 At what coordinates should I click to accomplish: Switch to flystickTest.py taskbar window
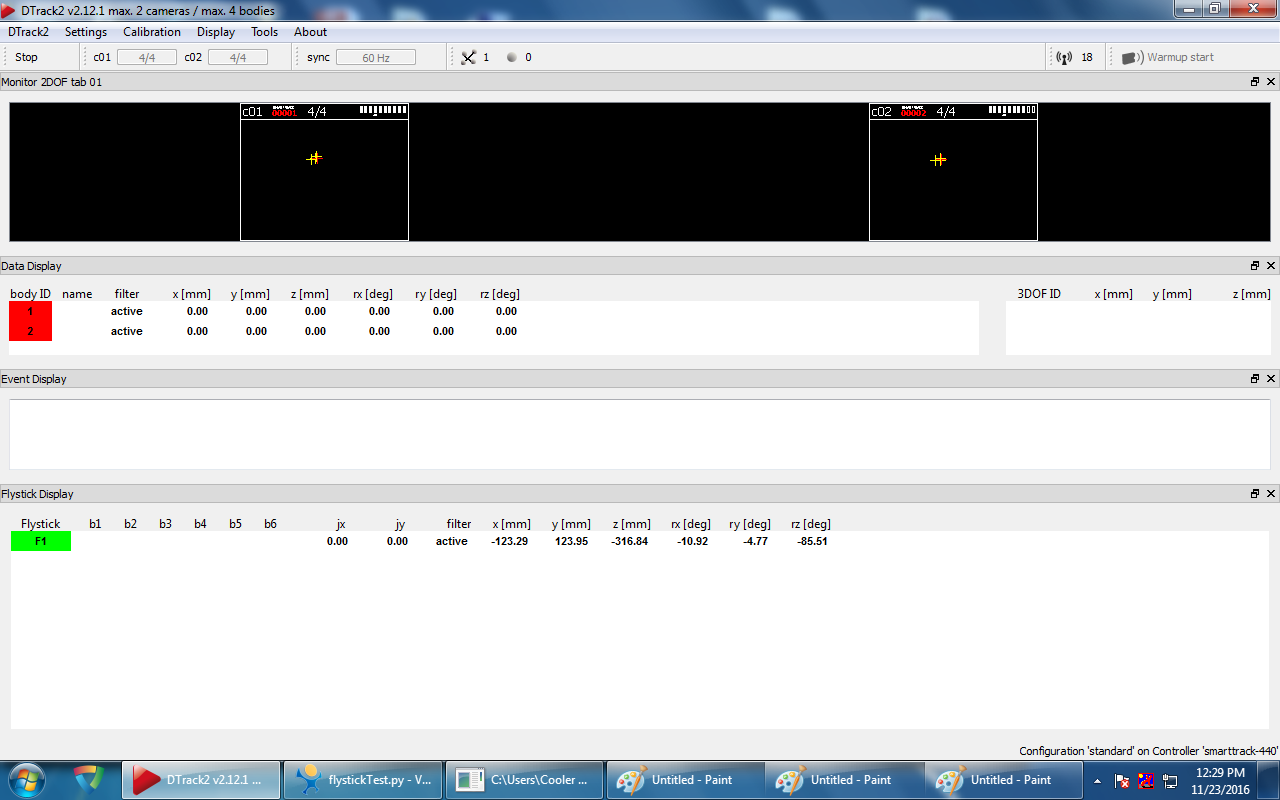click(362, 780)
